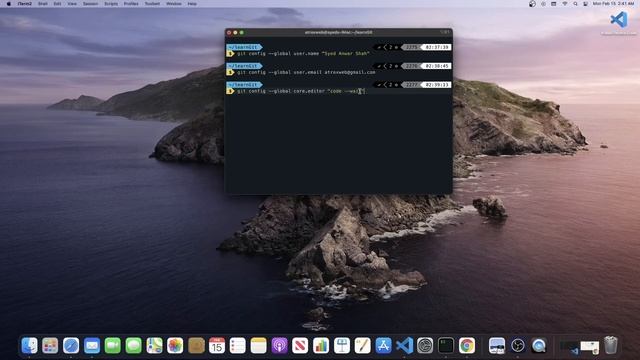The width and height of the screenshot is (640, 360).
Task: Click the git config user.email command line
Action: (x=306, y=72)
